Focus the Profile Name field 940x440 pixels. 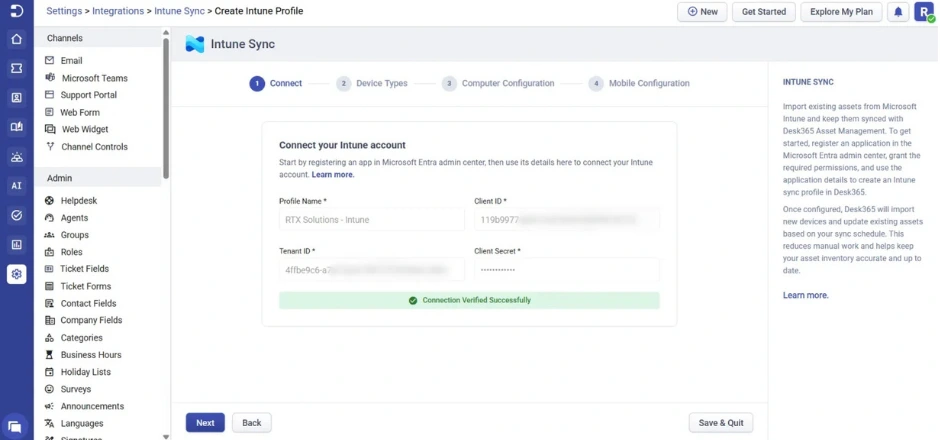click(372, 219)
